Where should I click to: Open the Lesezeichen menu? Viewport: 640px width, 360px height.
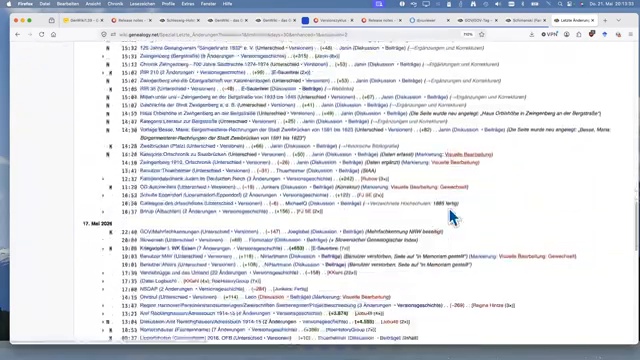(142, 4)
